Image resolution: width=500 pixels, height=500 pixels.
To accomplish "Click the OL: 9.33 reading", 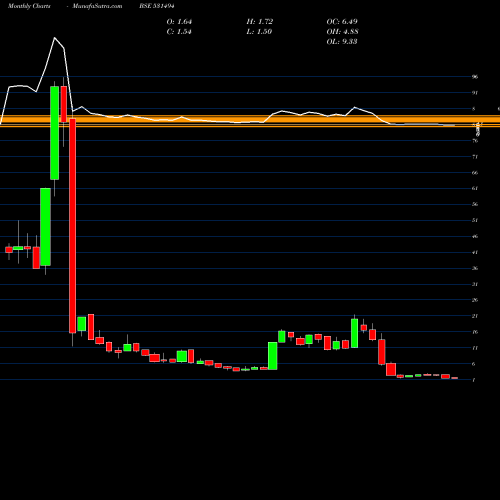I will click(x=342, y=42).
